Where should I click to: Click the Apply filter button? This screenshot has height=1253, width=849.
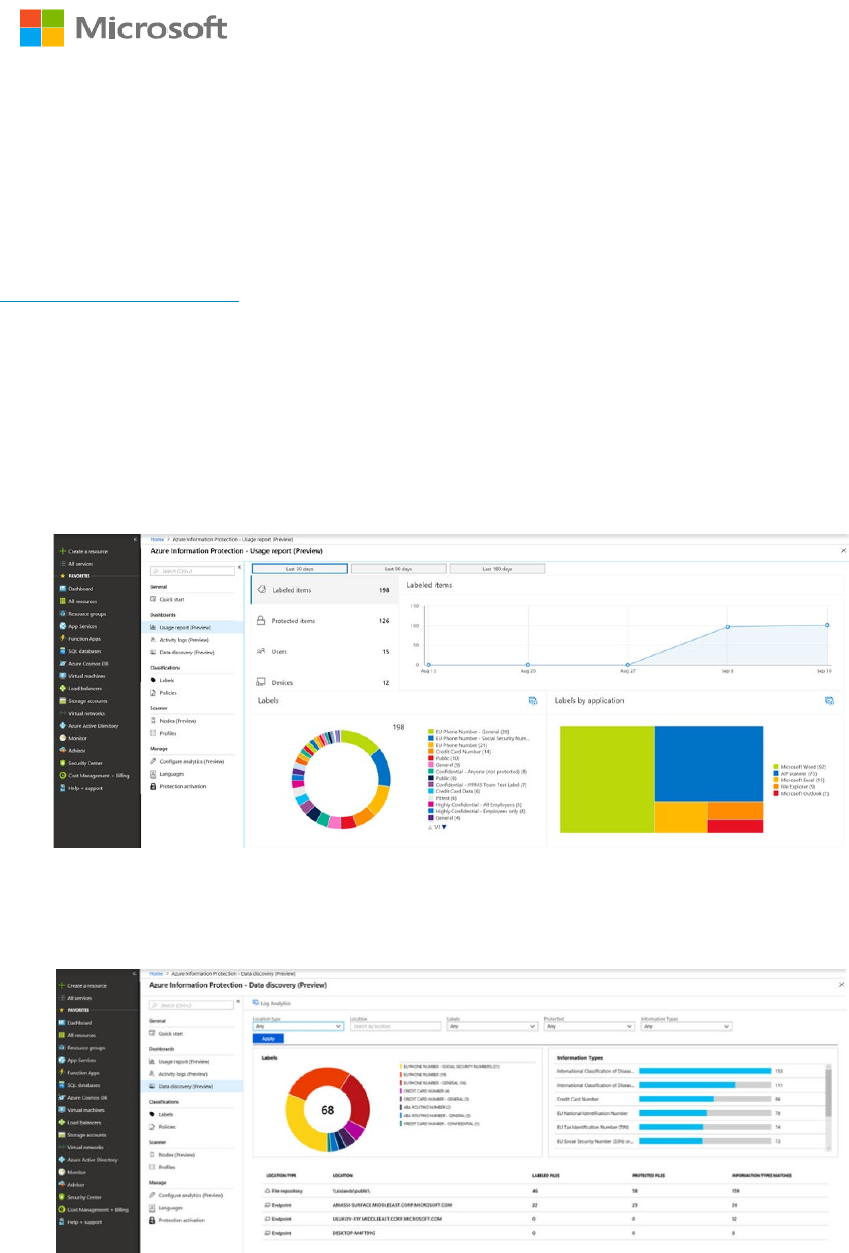[x=268, y=1039]
